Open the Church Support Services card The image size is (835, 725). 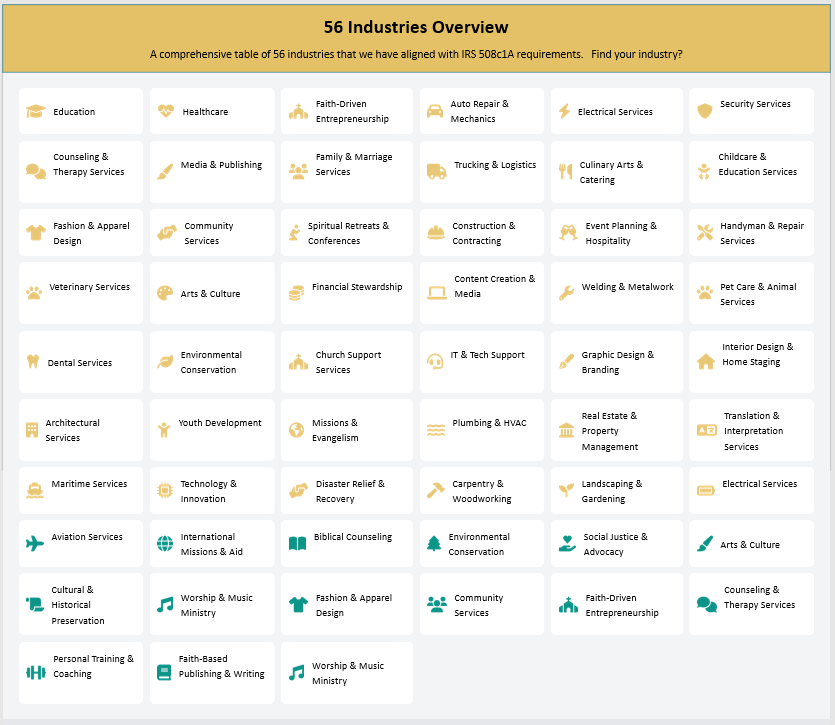click(347, 362)
